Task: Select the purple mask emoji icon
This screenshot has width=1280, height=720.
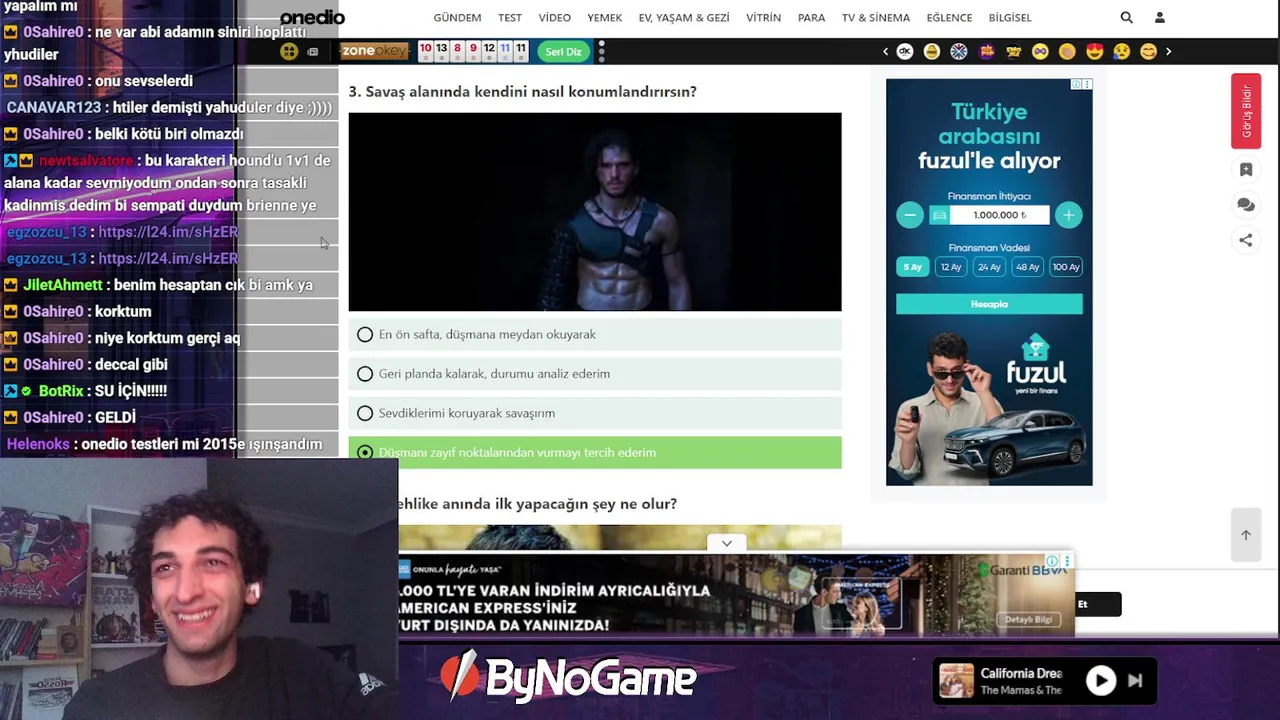Action: click(x=1040, y=51)
